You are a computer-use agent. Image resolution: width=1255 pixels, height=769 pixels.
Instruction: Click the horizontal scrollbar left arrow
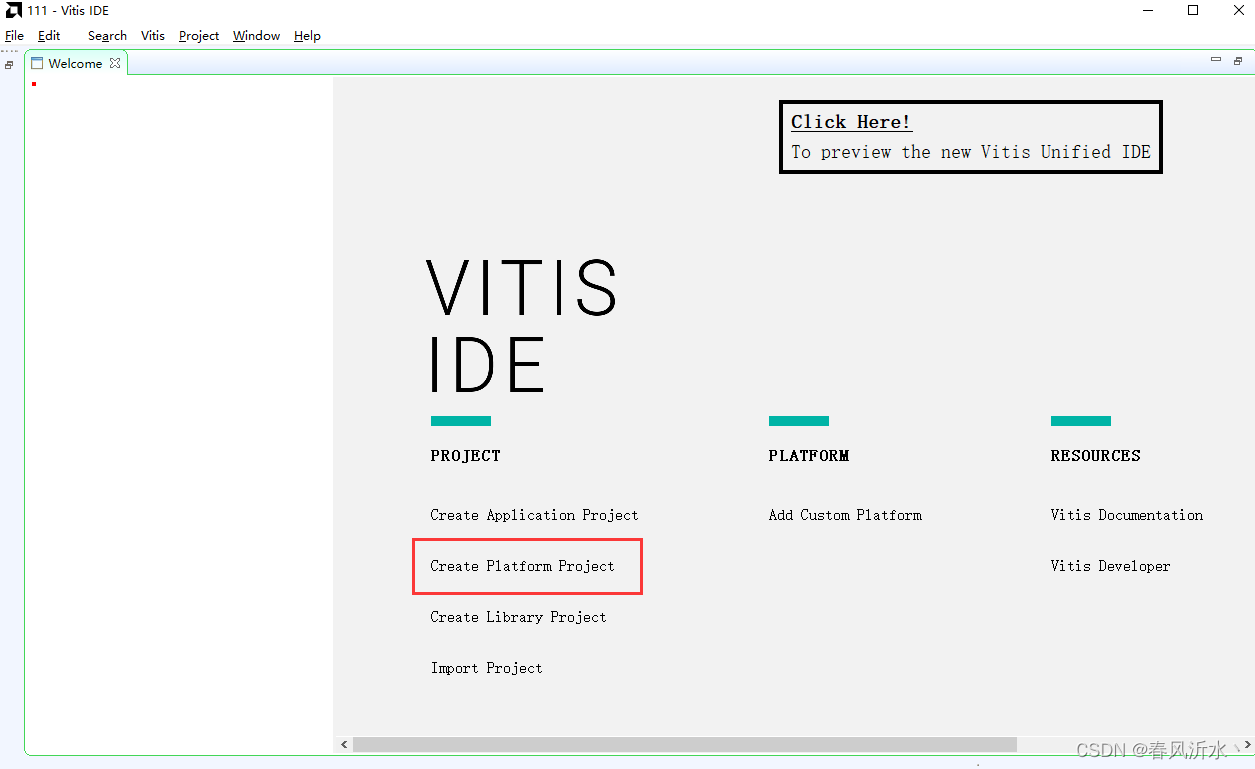pos(345,745)
